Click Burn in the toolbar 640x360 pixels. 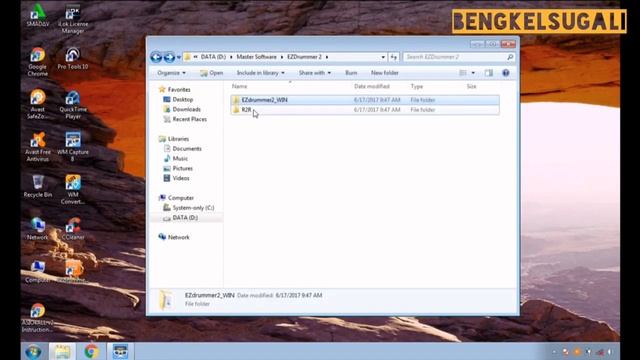tap(351, 73)
